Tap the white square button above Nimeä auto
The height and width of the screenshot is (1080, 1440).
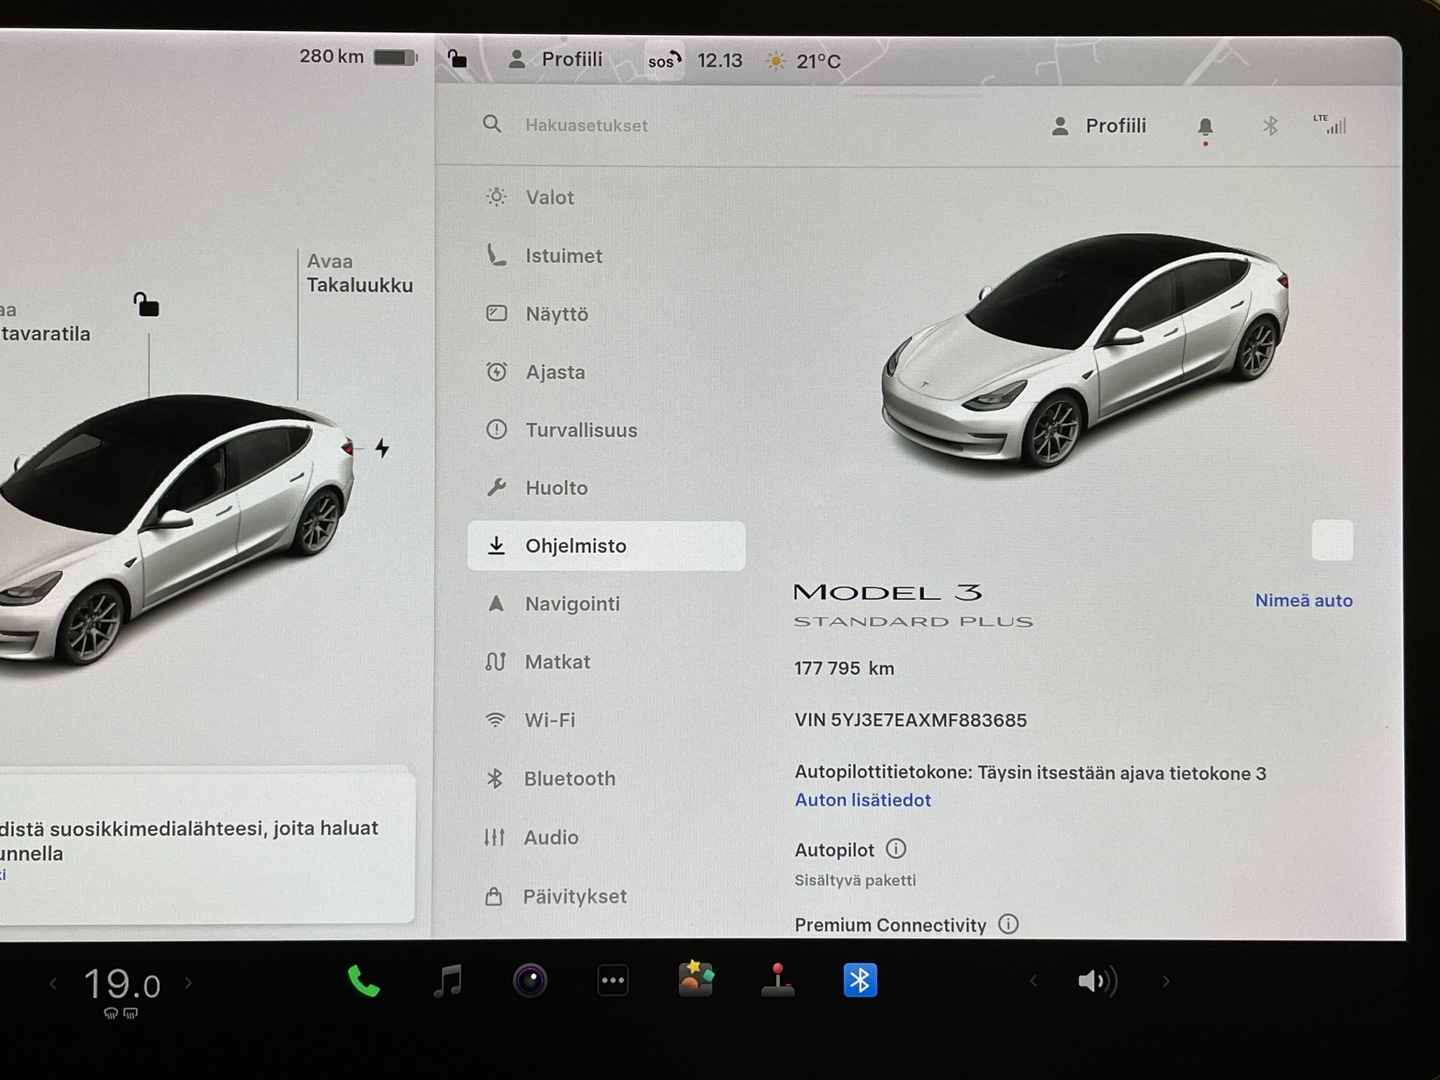(1332, 541)
